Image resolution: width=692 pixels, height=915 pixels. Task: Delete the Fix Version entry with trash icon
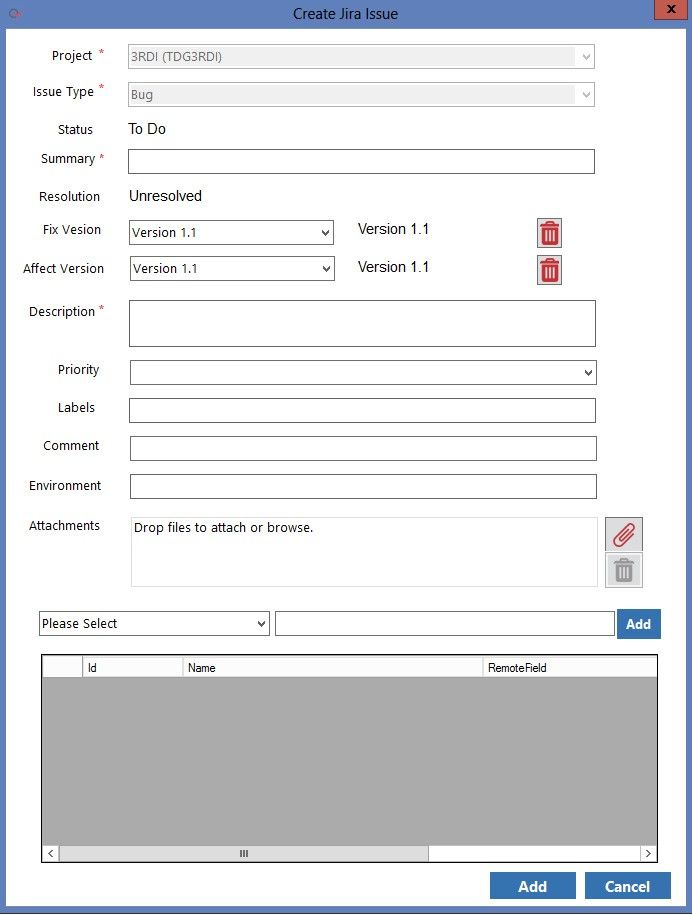coord(549,233)
